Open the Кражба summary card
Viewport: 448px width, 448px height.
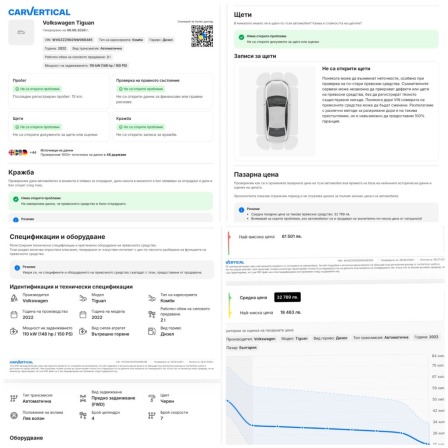162,127
